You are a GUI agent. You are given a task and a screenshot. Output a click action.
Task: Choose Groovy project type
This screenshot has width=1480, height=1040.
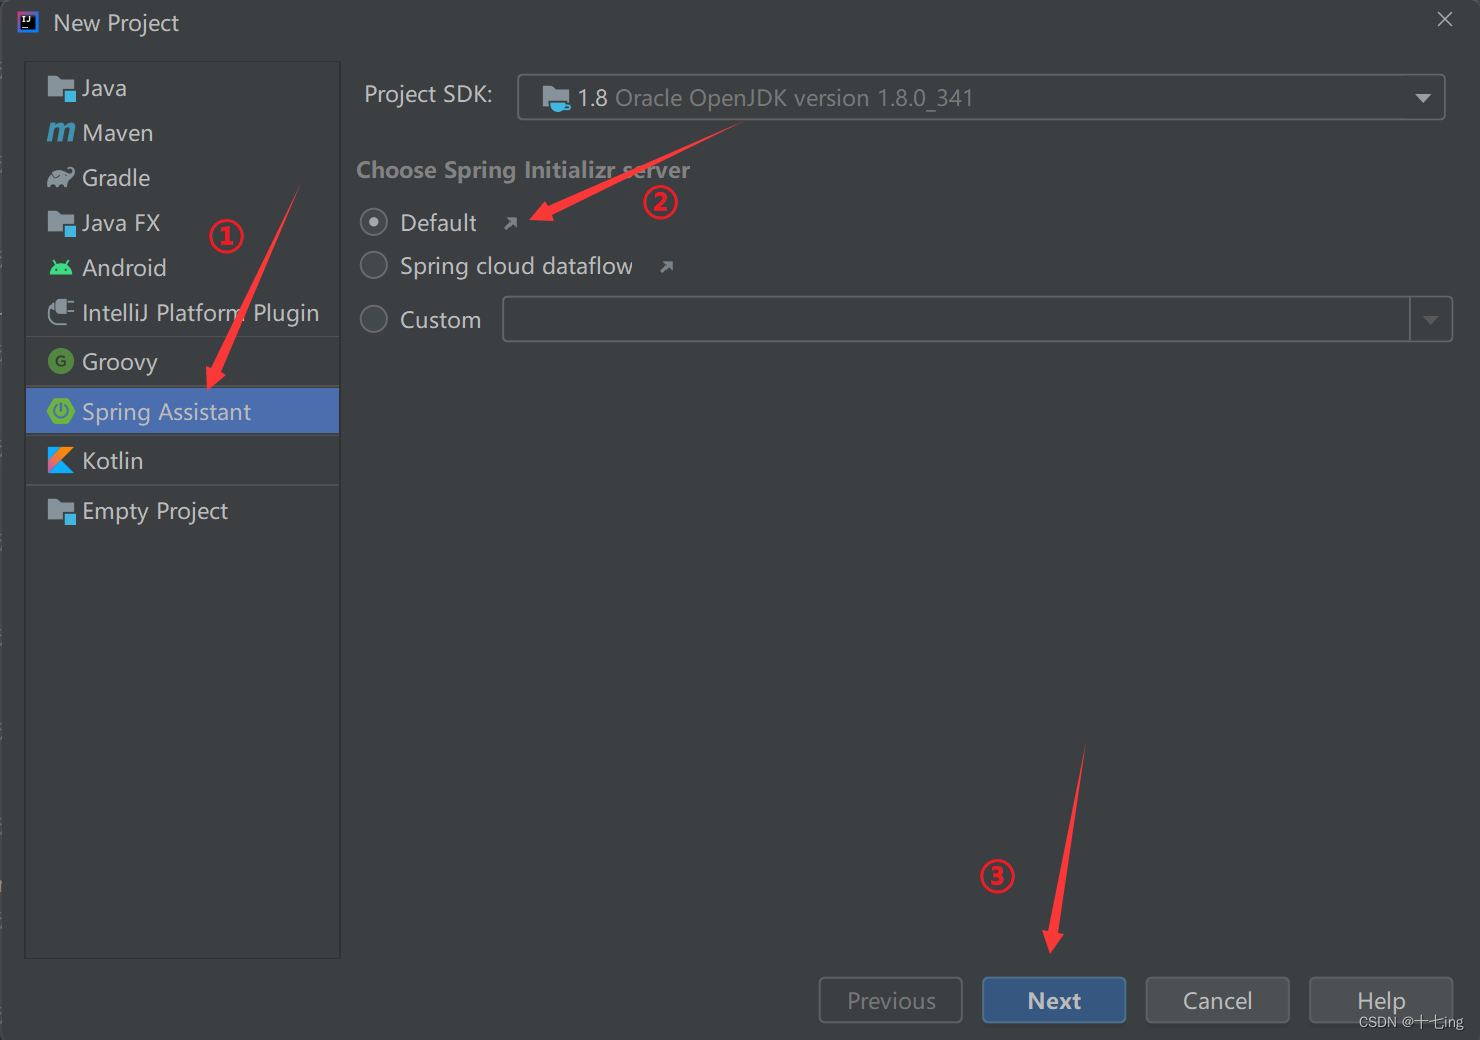click(183, 362)
